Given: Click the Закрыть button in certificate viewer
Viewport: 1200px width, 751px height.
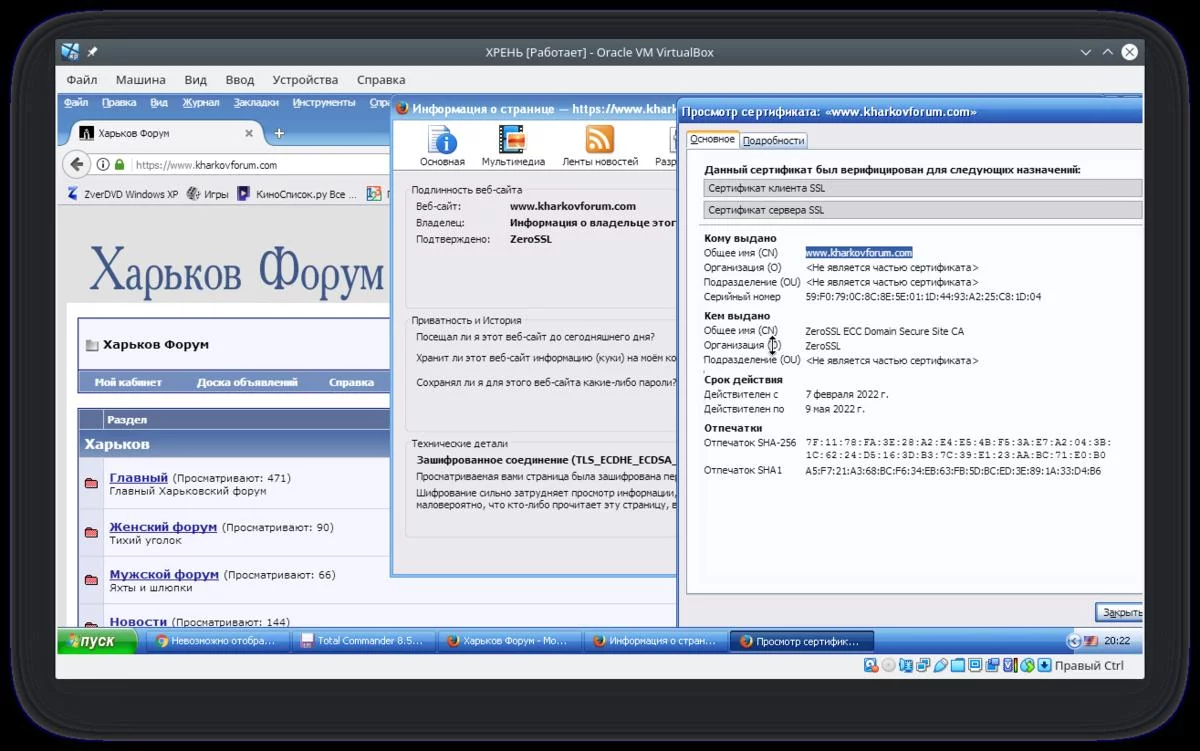Looking at the screenshot, I should click(x=1120, y=612).
